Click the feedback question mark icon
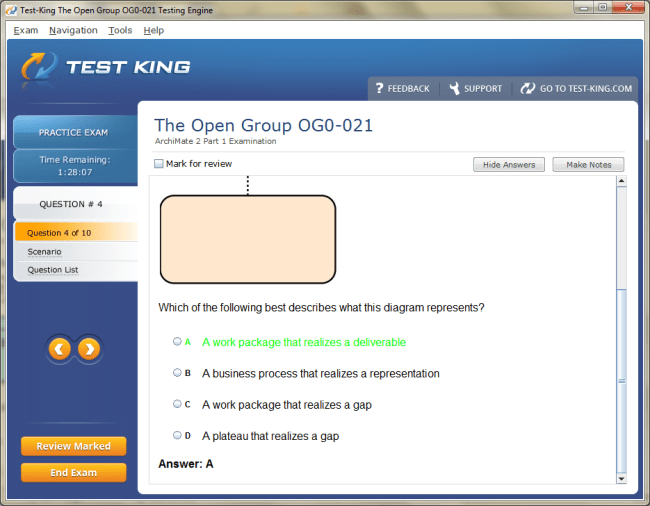Image resolution: width=650 pixels, height=506 pixels. pos(379,88)
